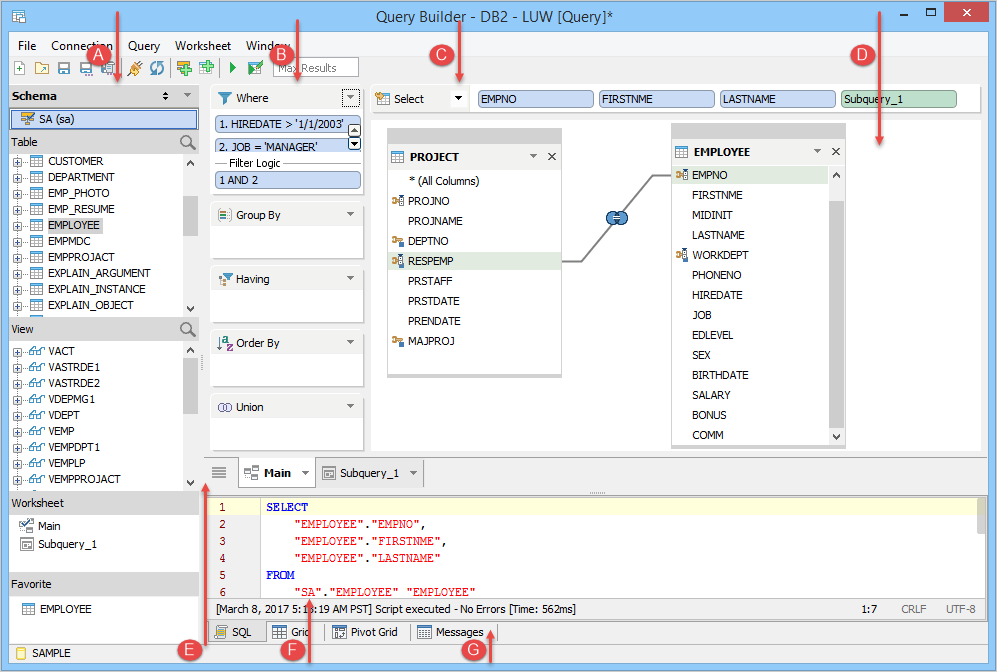Click the EMPLOYEE diagram table grid icon
The image size is (997, 672).
click(681, 152)
